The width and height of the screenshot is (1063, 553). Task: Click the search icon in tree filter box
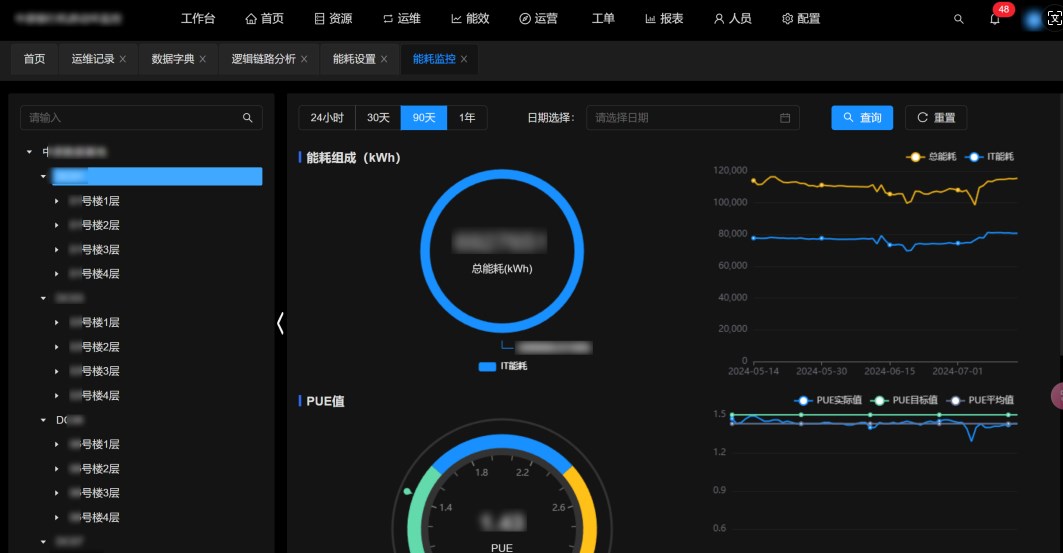[x=247, y=118]
